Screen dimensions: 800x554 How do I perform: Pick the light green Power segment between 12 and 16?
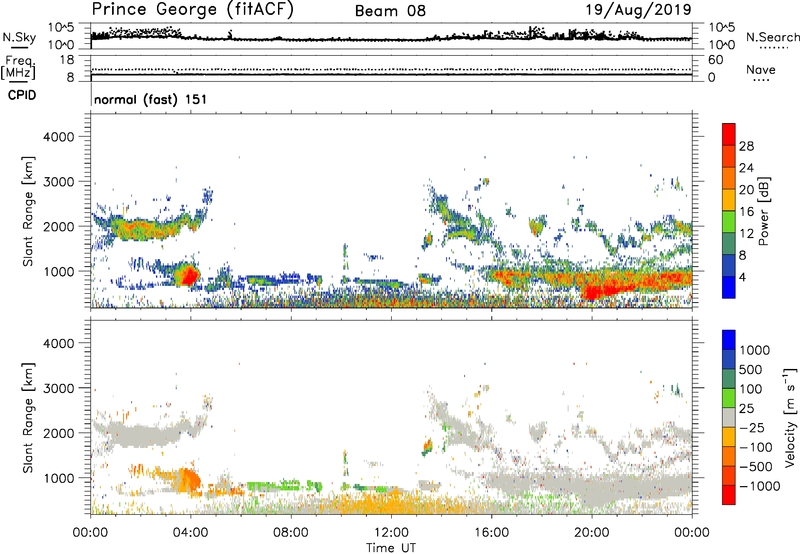click(x=729, y=222)
